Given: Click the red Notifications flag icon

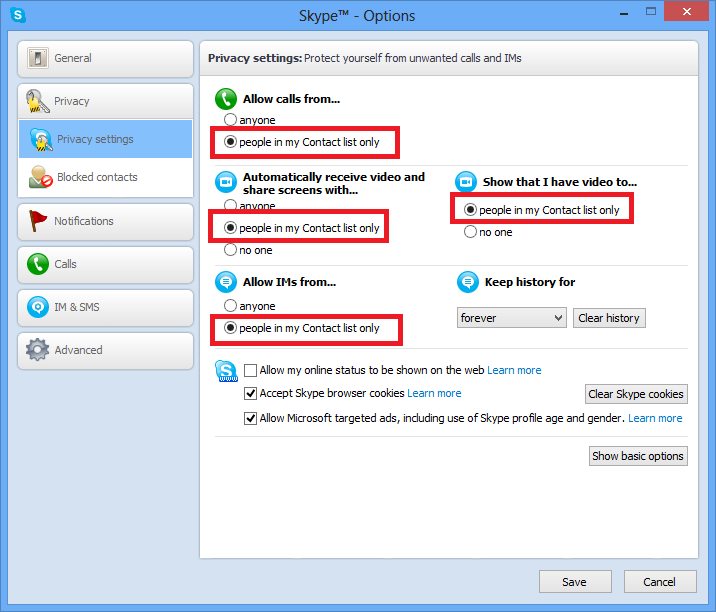Looking at the screenshot, I should 37,221.
